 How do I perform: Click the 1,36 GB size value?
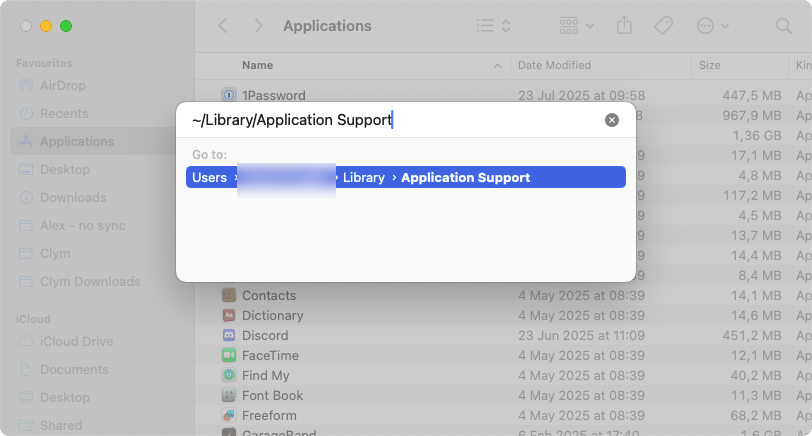757,135
